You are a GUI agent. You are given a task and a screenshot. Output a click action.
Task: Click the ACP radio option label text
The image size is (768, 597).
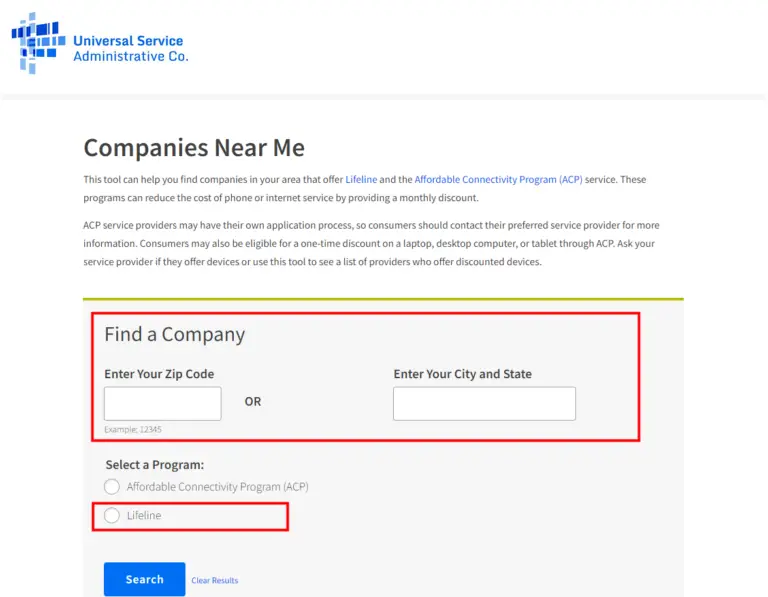217,487
